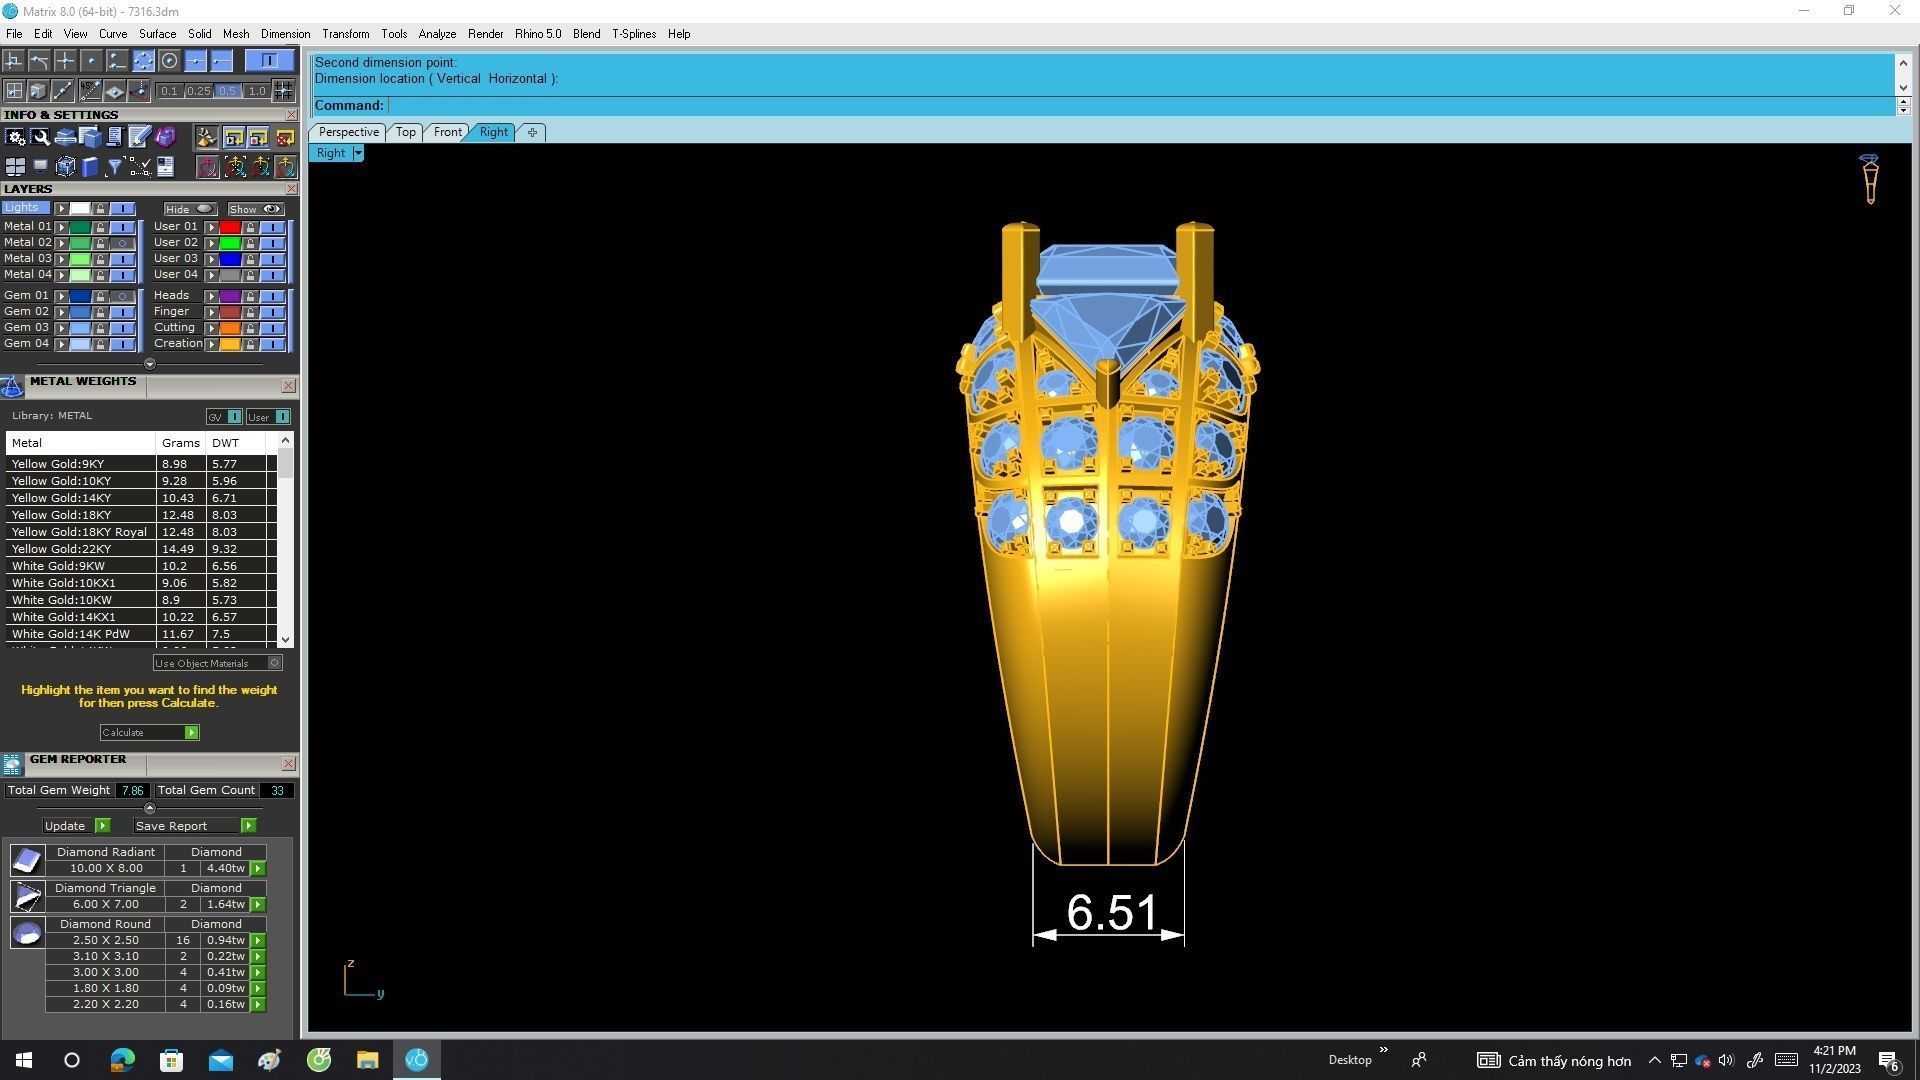This screenshot has height=1080, width=1920.
Task: Toggle the Use Object Materials option
Action: point(274,663)
